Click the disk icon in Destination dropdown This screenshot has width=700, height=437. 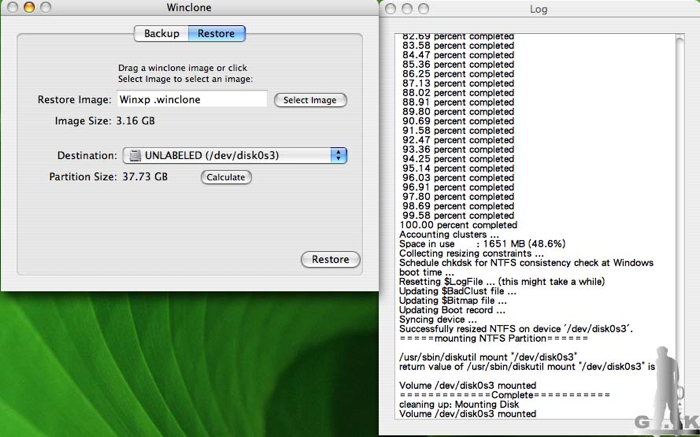(x=135, y=155)
